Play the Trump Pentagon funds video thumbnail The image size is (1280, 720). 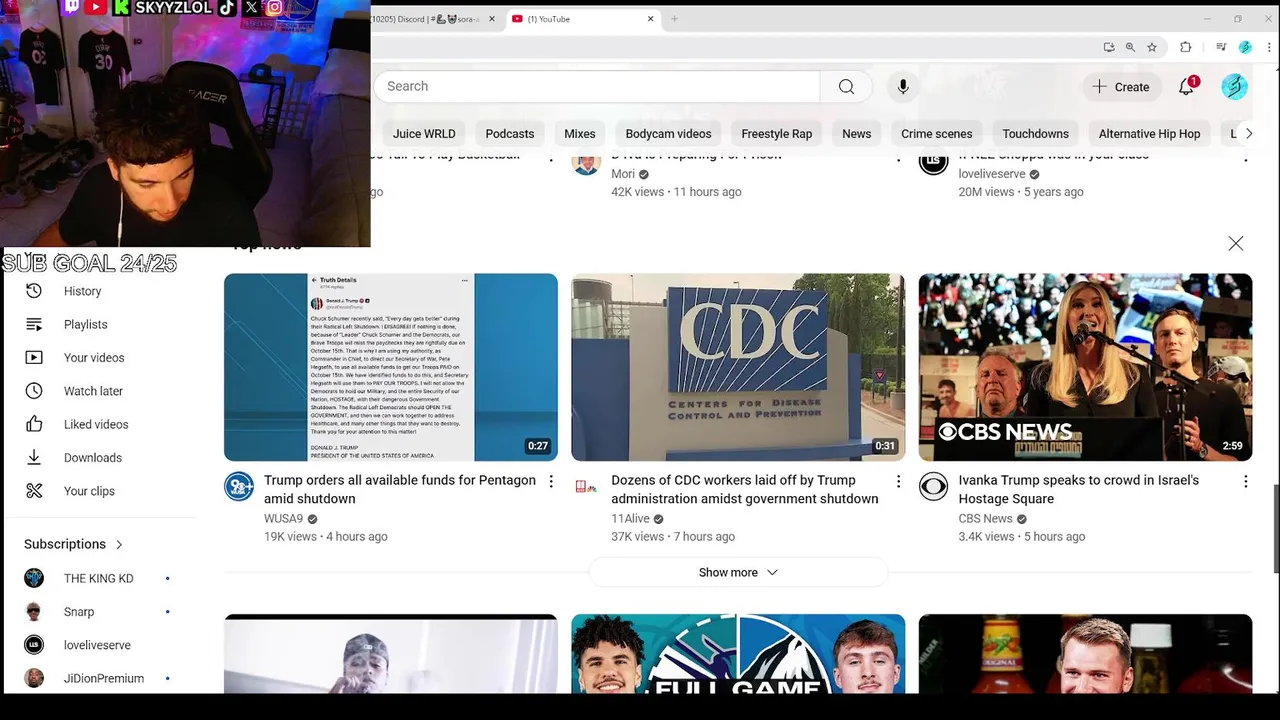(x=391, y=367)
